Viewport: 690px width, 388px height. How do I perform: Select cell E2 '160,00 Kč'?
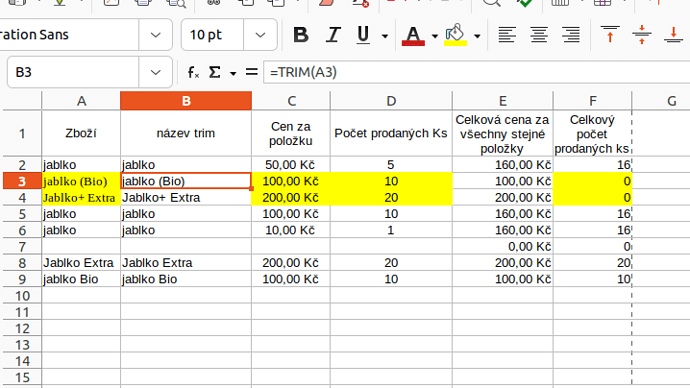click(x=503, y=165)
